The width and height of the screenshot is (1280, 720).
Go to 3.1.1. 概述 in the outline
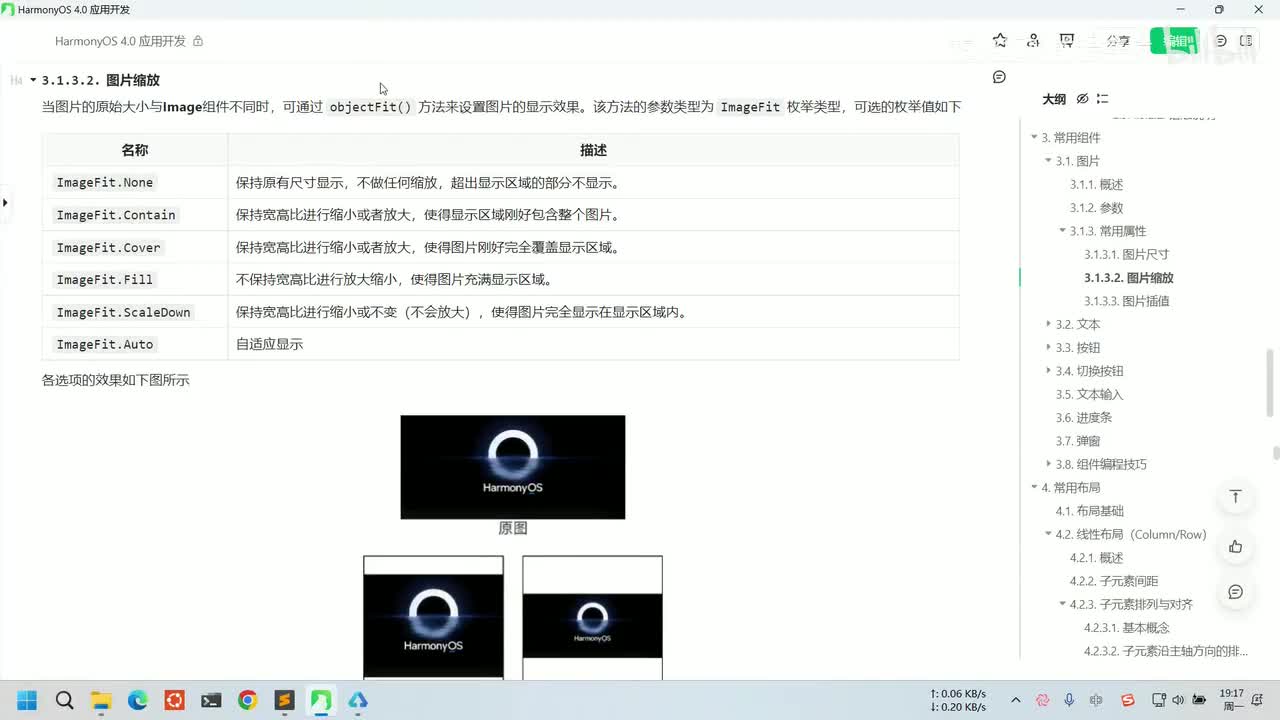click(1096, 184)
